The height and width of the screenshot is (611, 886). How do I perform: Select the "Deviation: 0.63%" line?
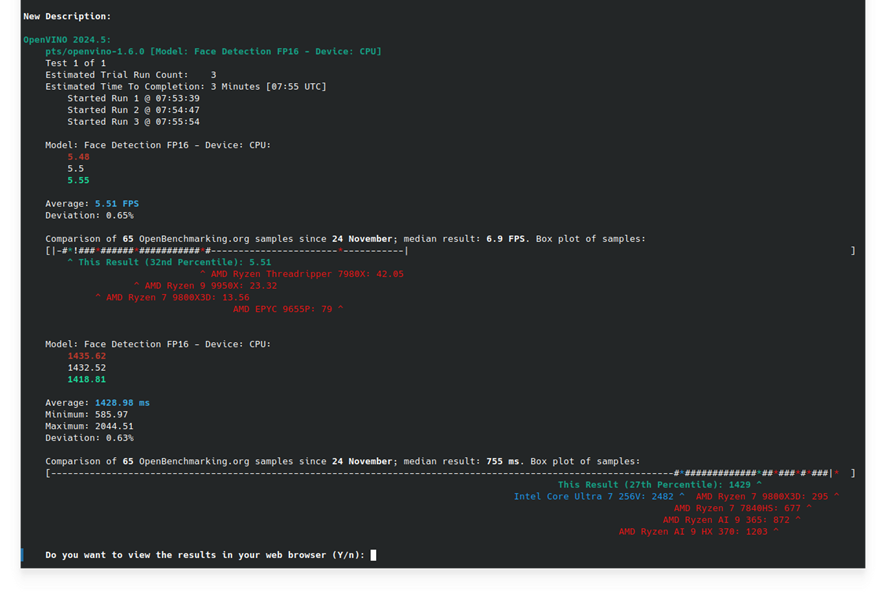pos(89,438)
